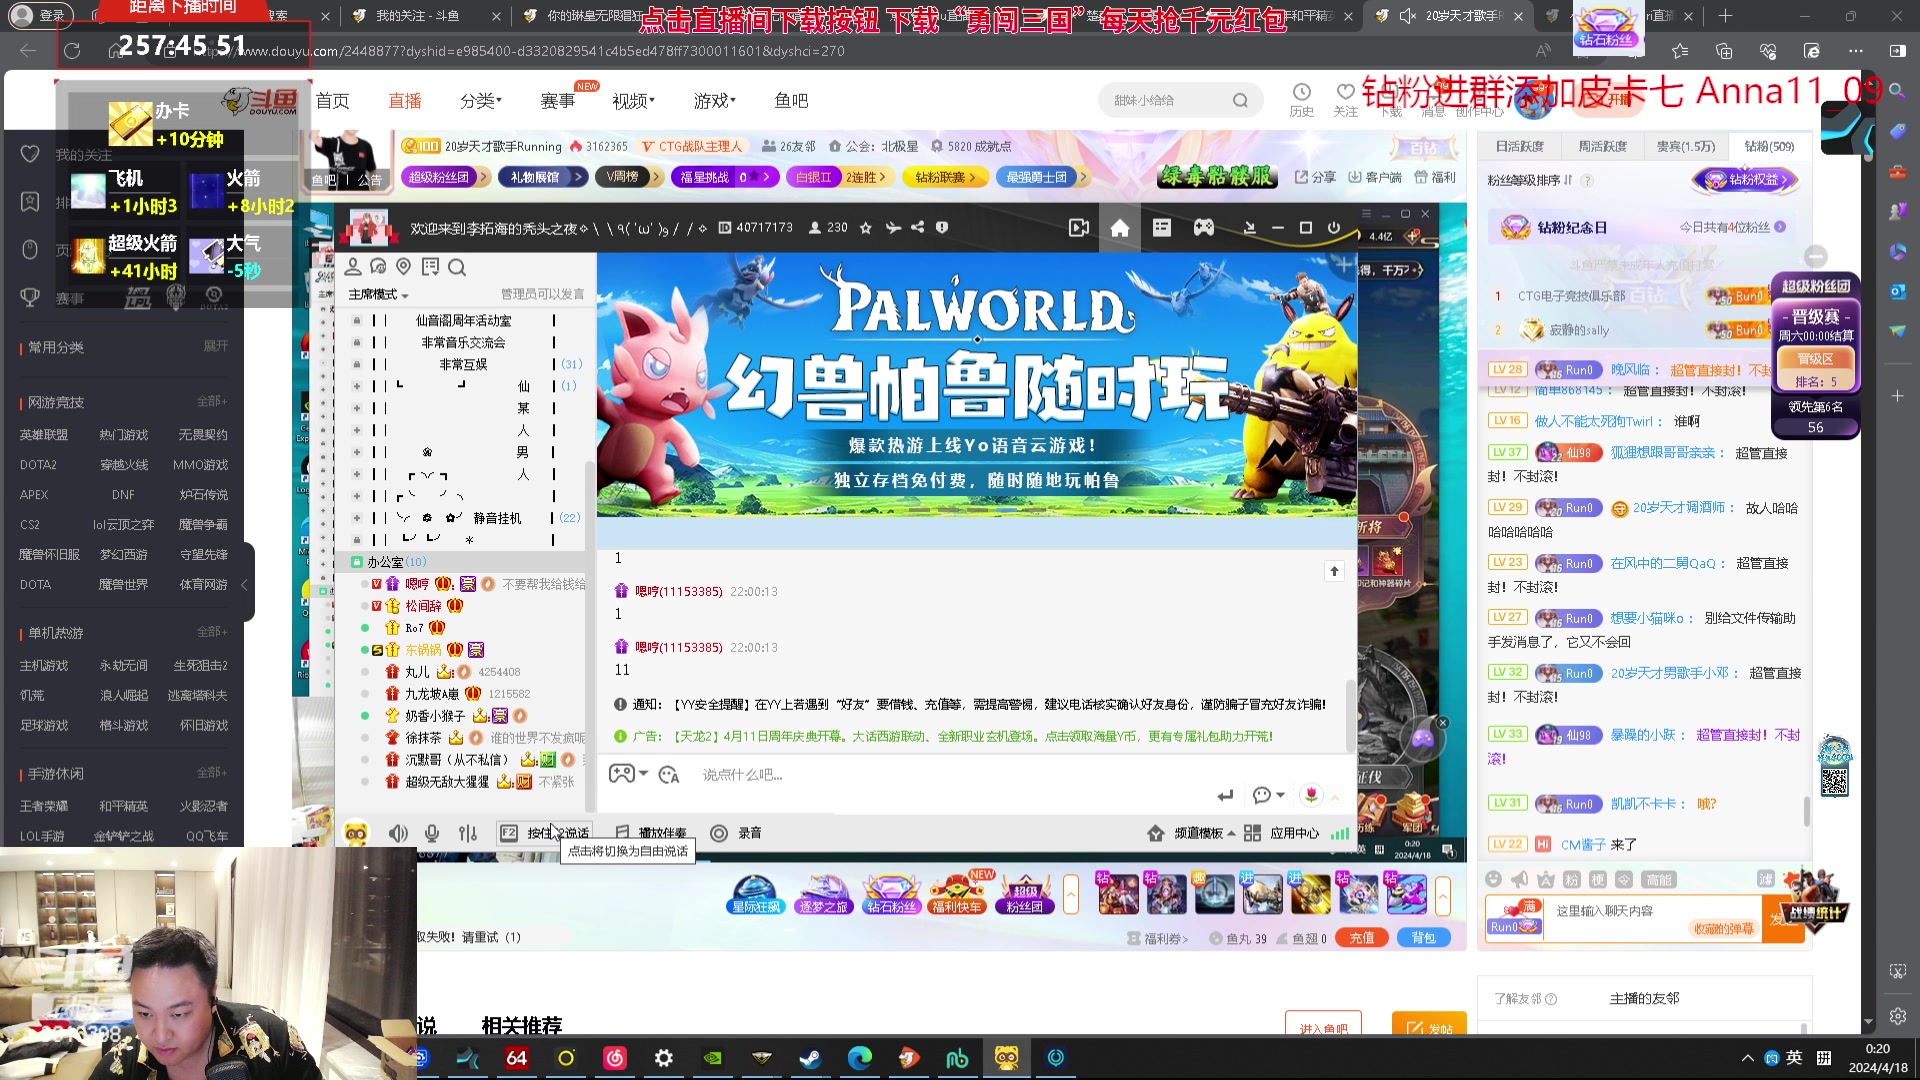Open the 钻石粉丝团 diamond fan club icon
The image size is (1920, 1080).
891,893
